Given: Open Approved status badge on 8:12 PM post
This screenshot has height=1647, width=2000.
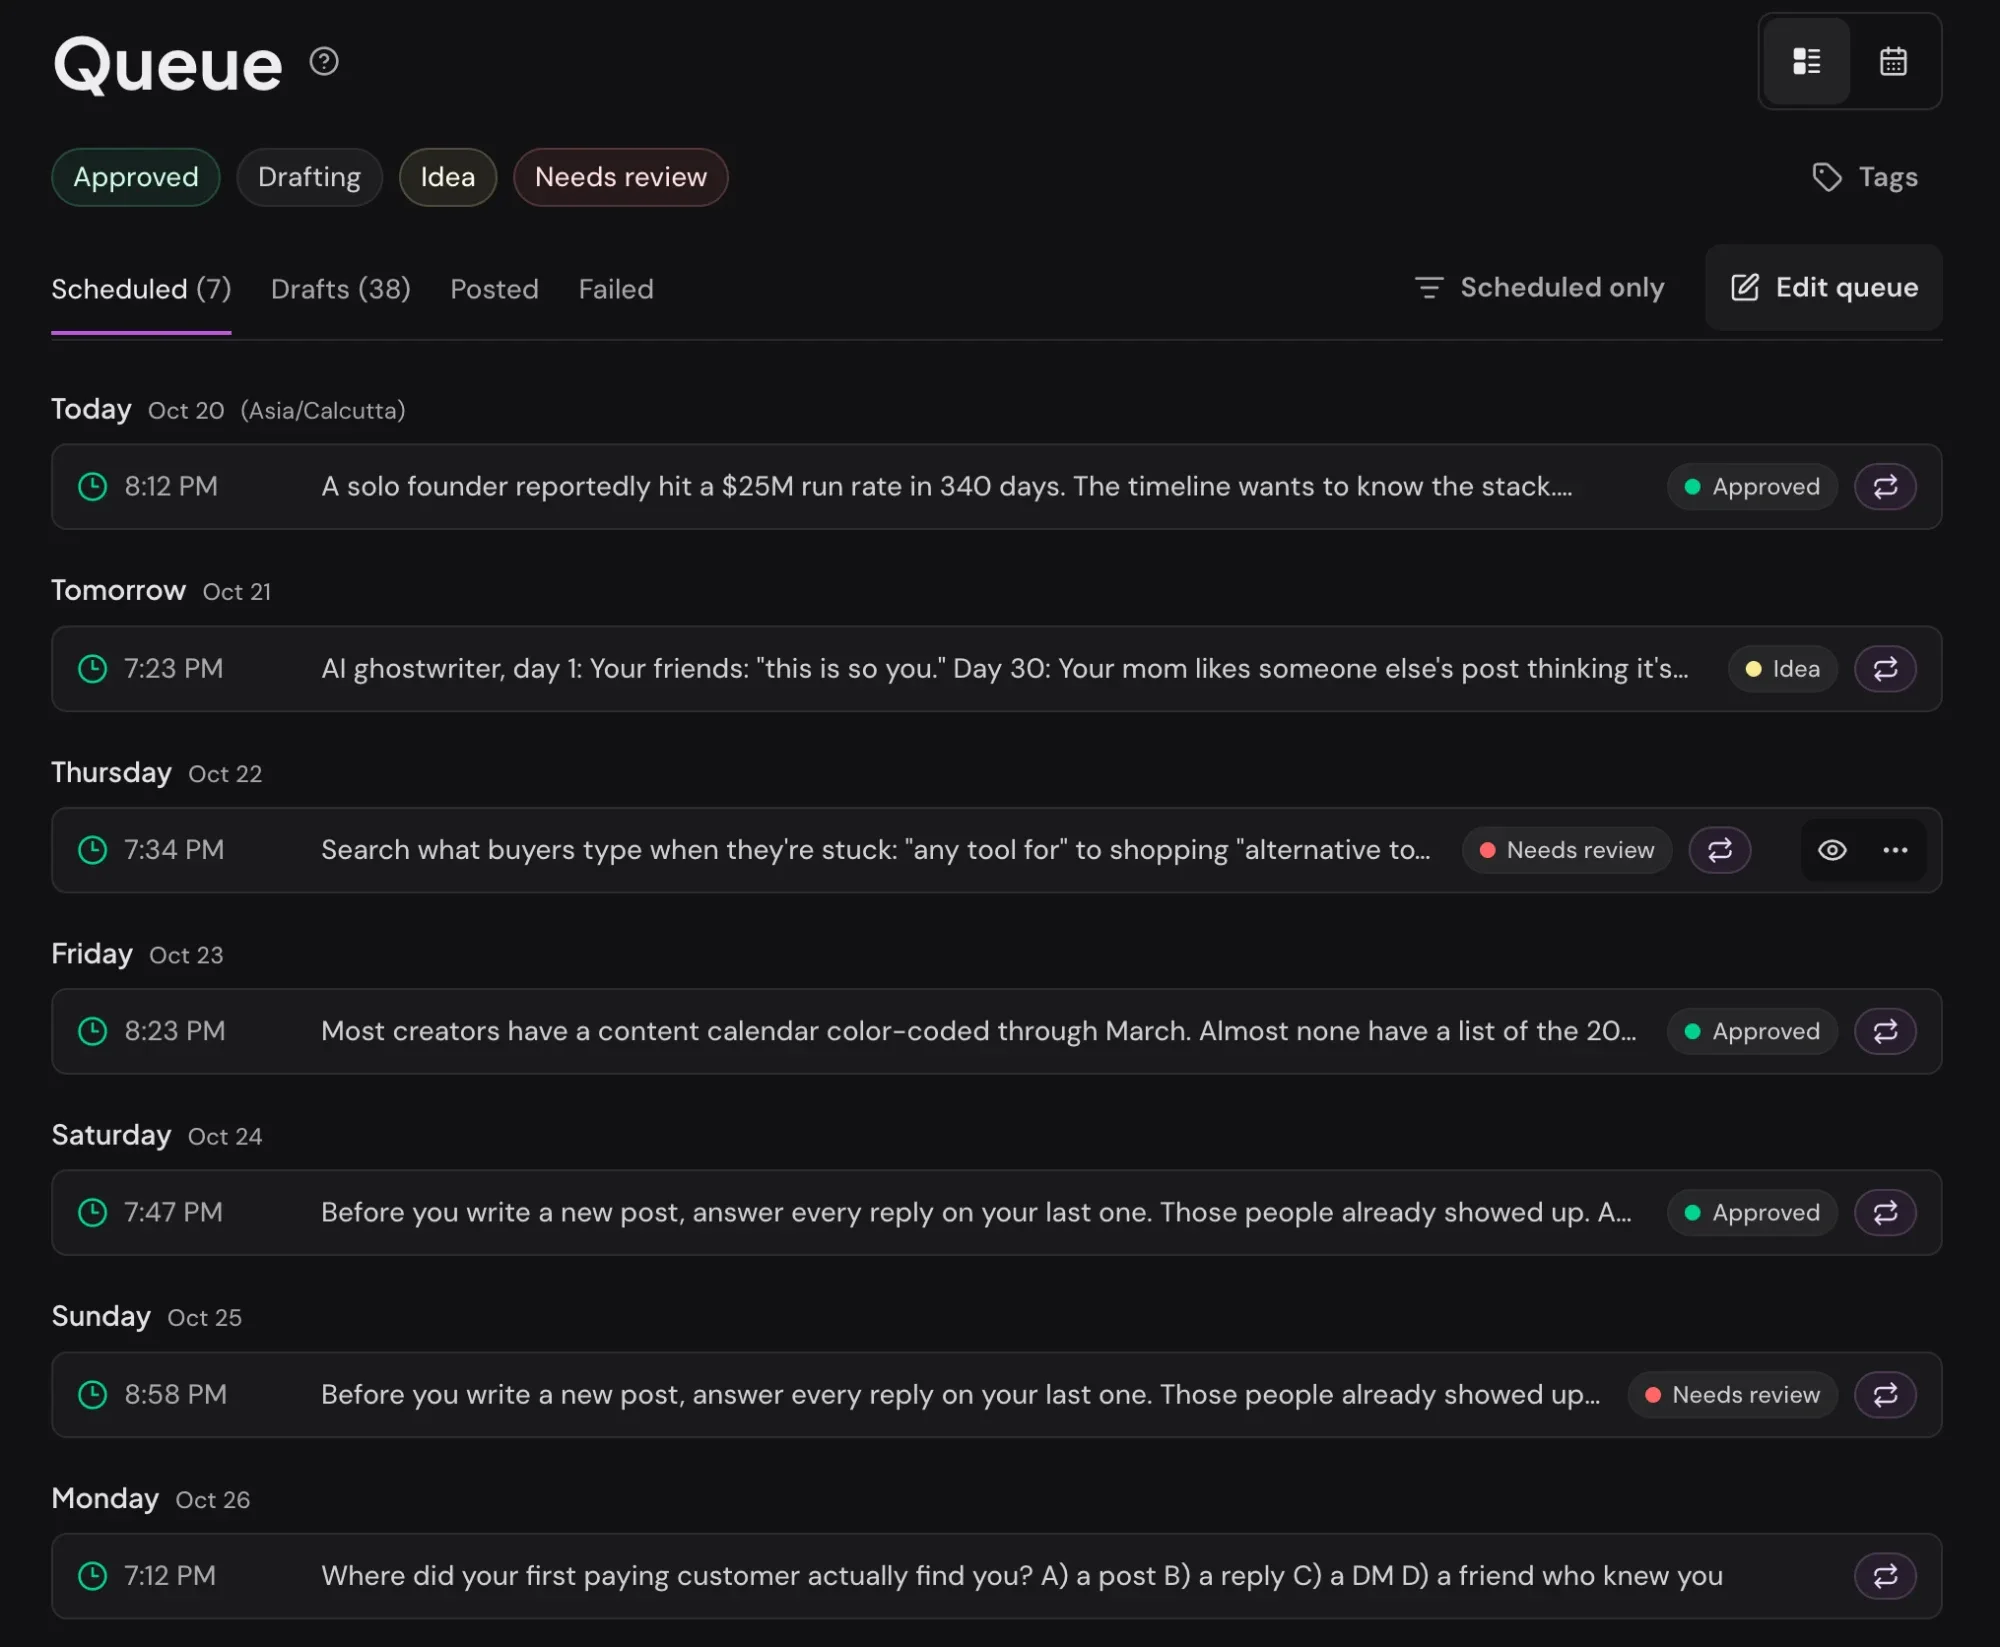Looking at the screenshot, I should pyautogui.click(x=1752, y=487).
